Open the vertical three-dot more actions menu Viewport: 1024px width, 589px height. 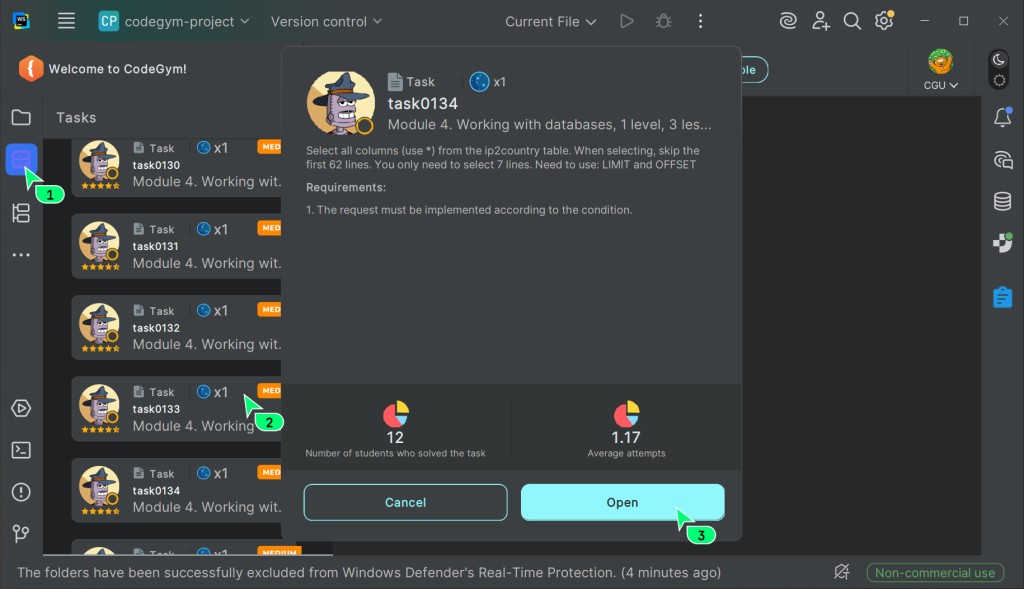coord(700,21)
